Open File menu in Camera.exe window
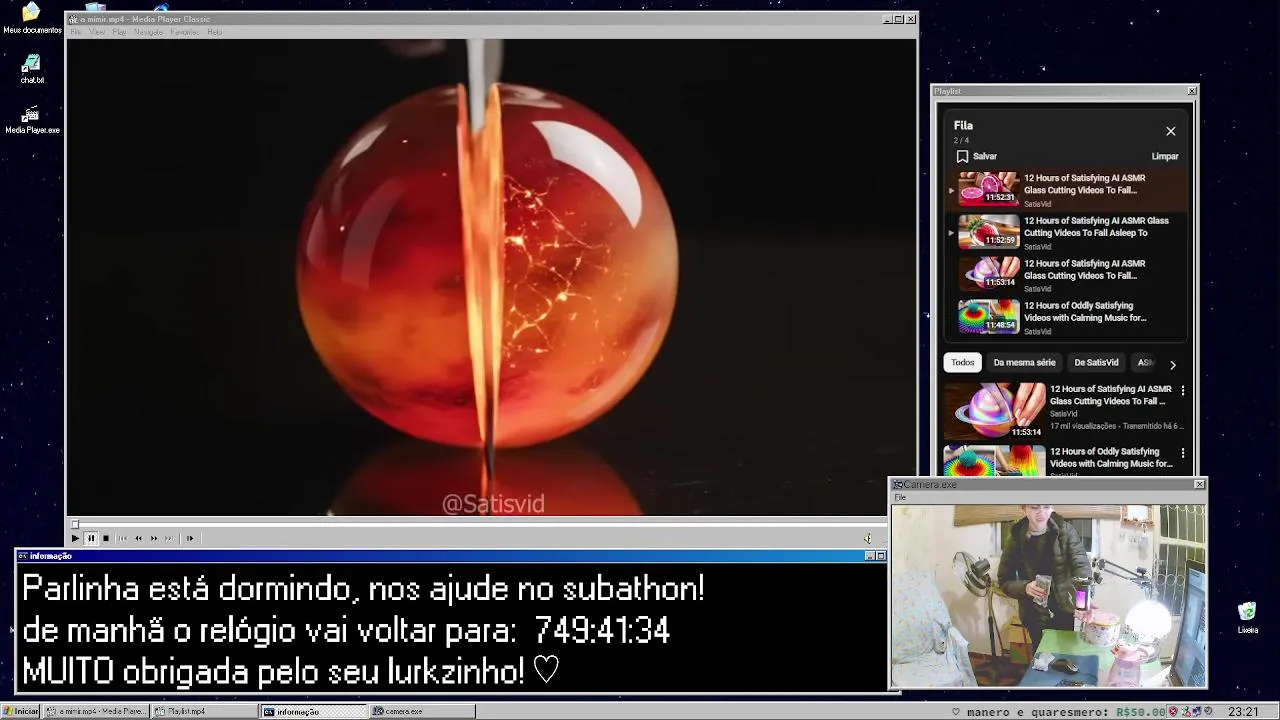The width and height of the screenshot is (1280, 720). pyautogui.click(x=900, y=497)
